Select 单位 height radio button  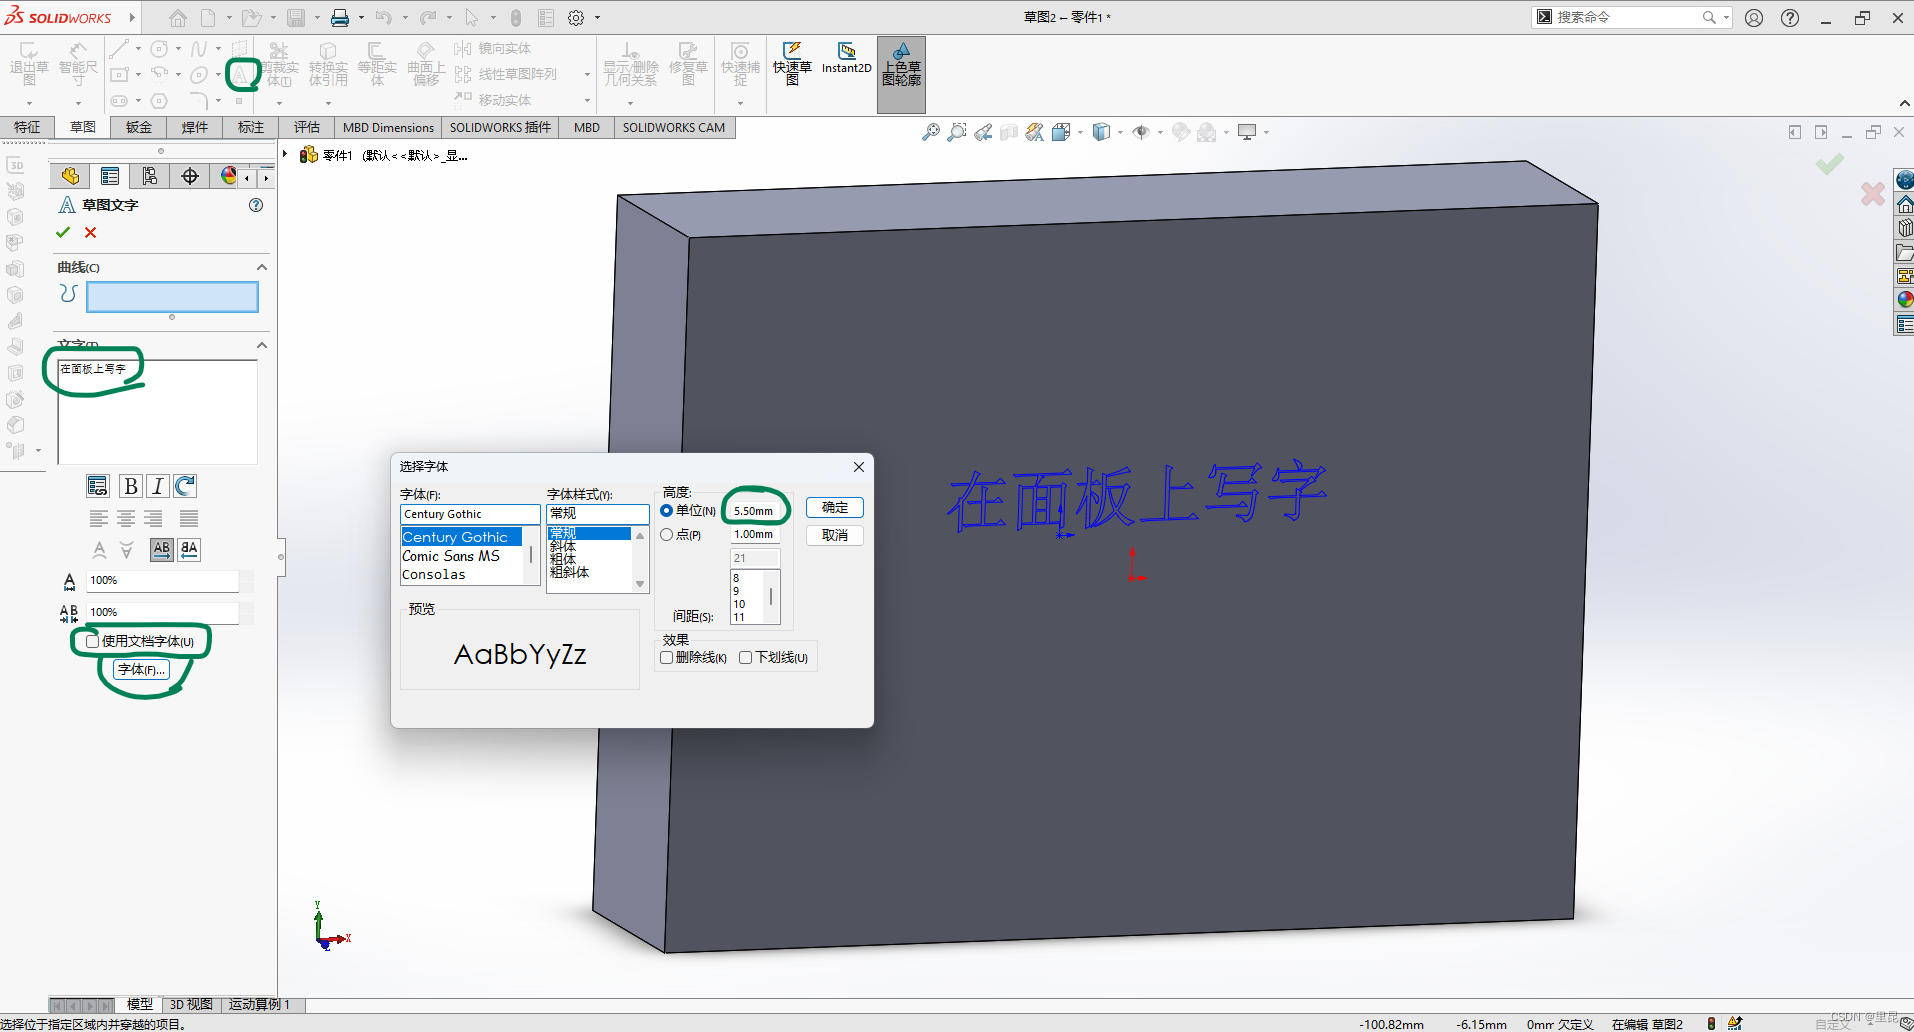click(667, 511)
